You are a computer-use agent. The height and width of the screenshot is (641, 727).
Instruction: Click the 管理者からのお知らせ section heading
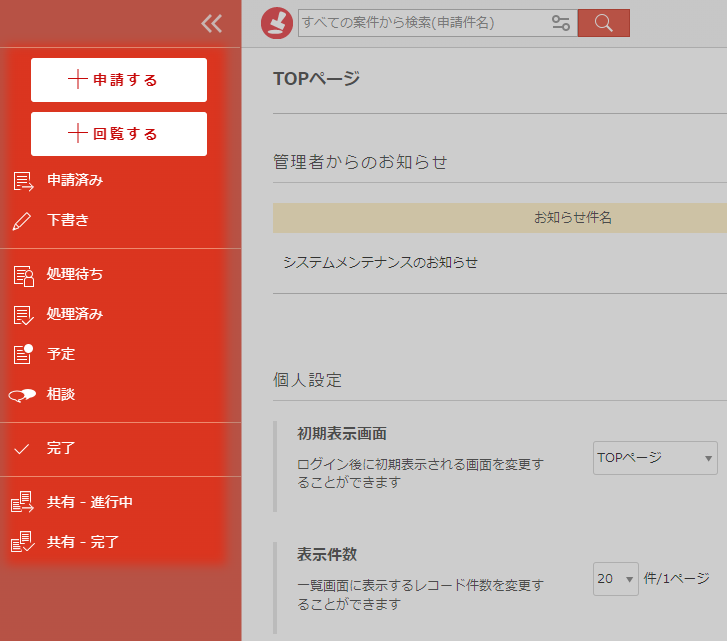pyautogui.click(x=360, y=162)
